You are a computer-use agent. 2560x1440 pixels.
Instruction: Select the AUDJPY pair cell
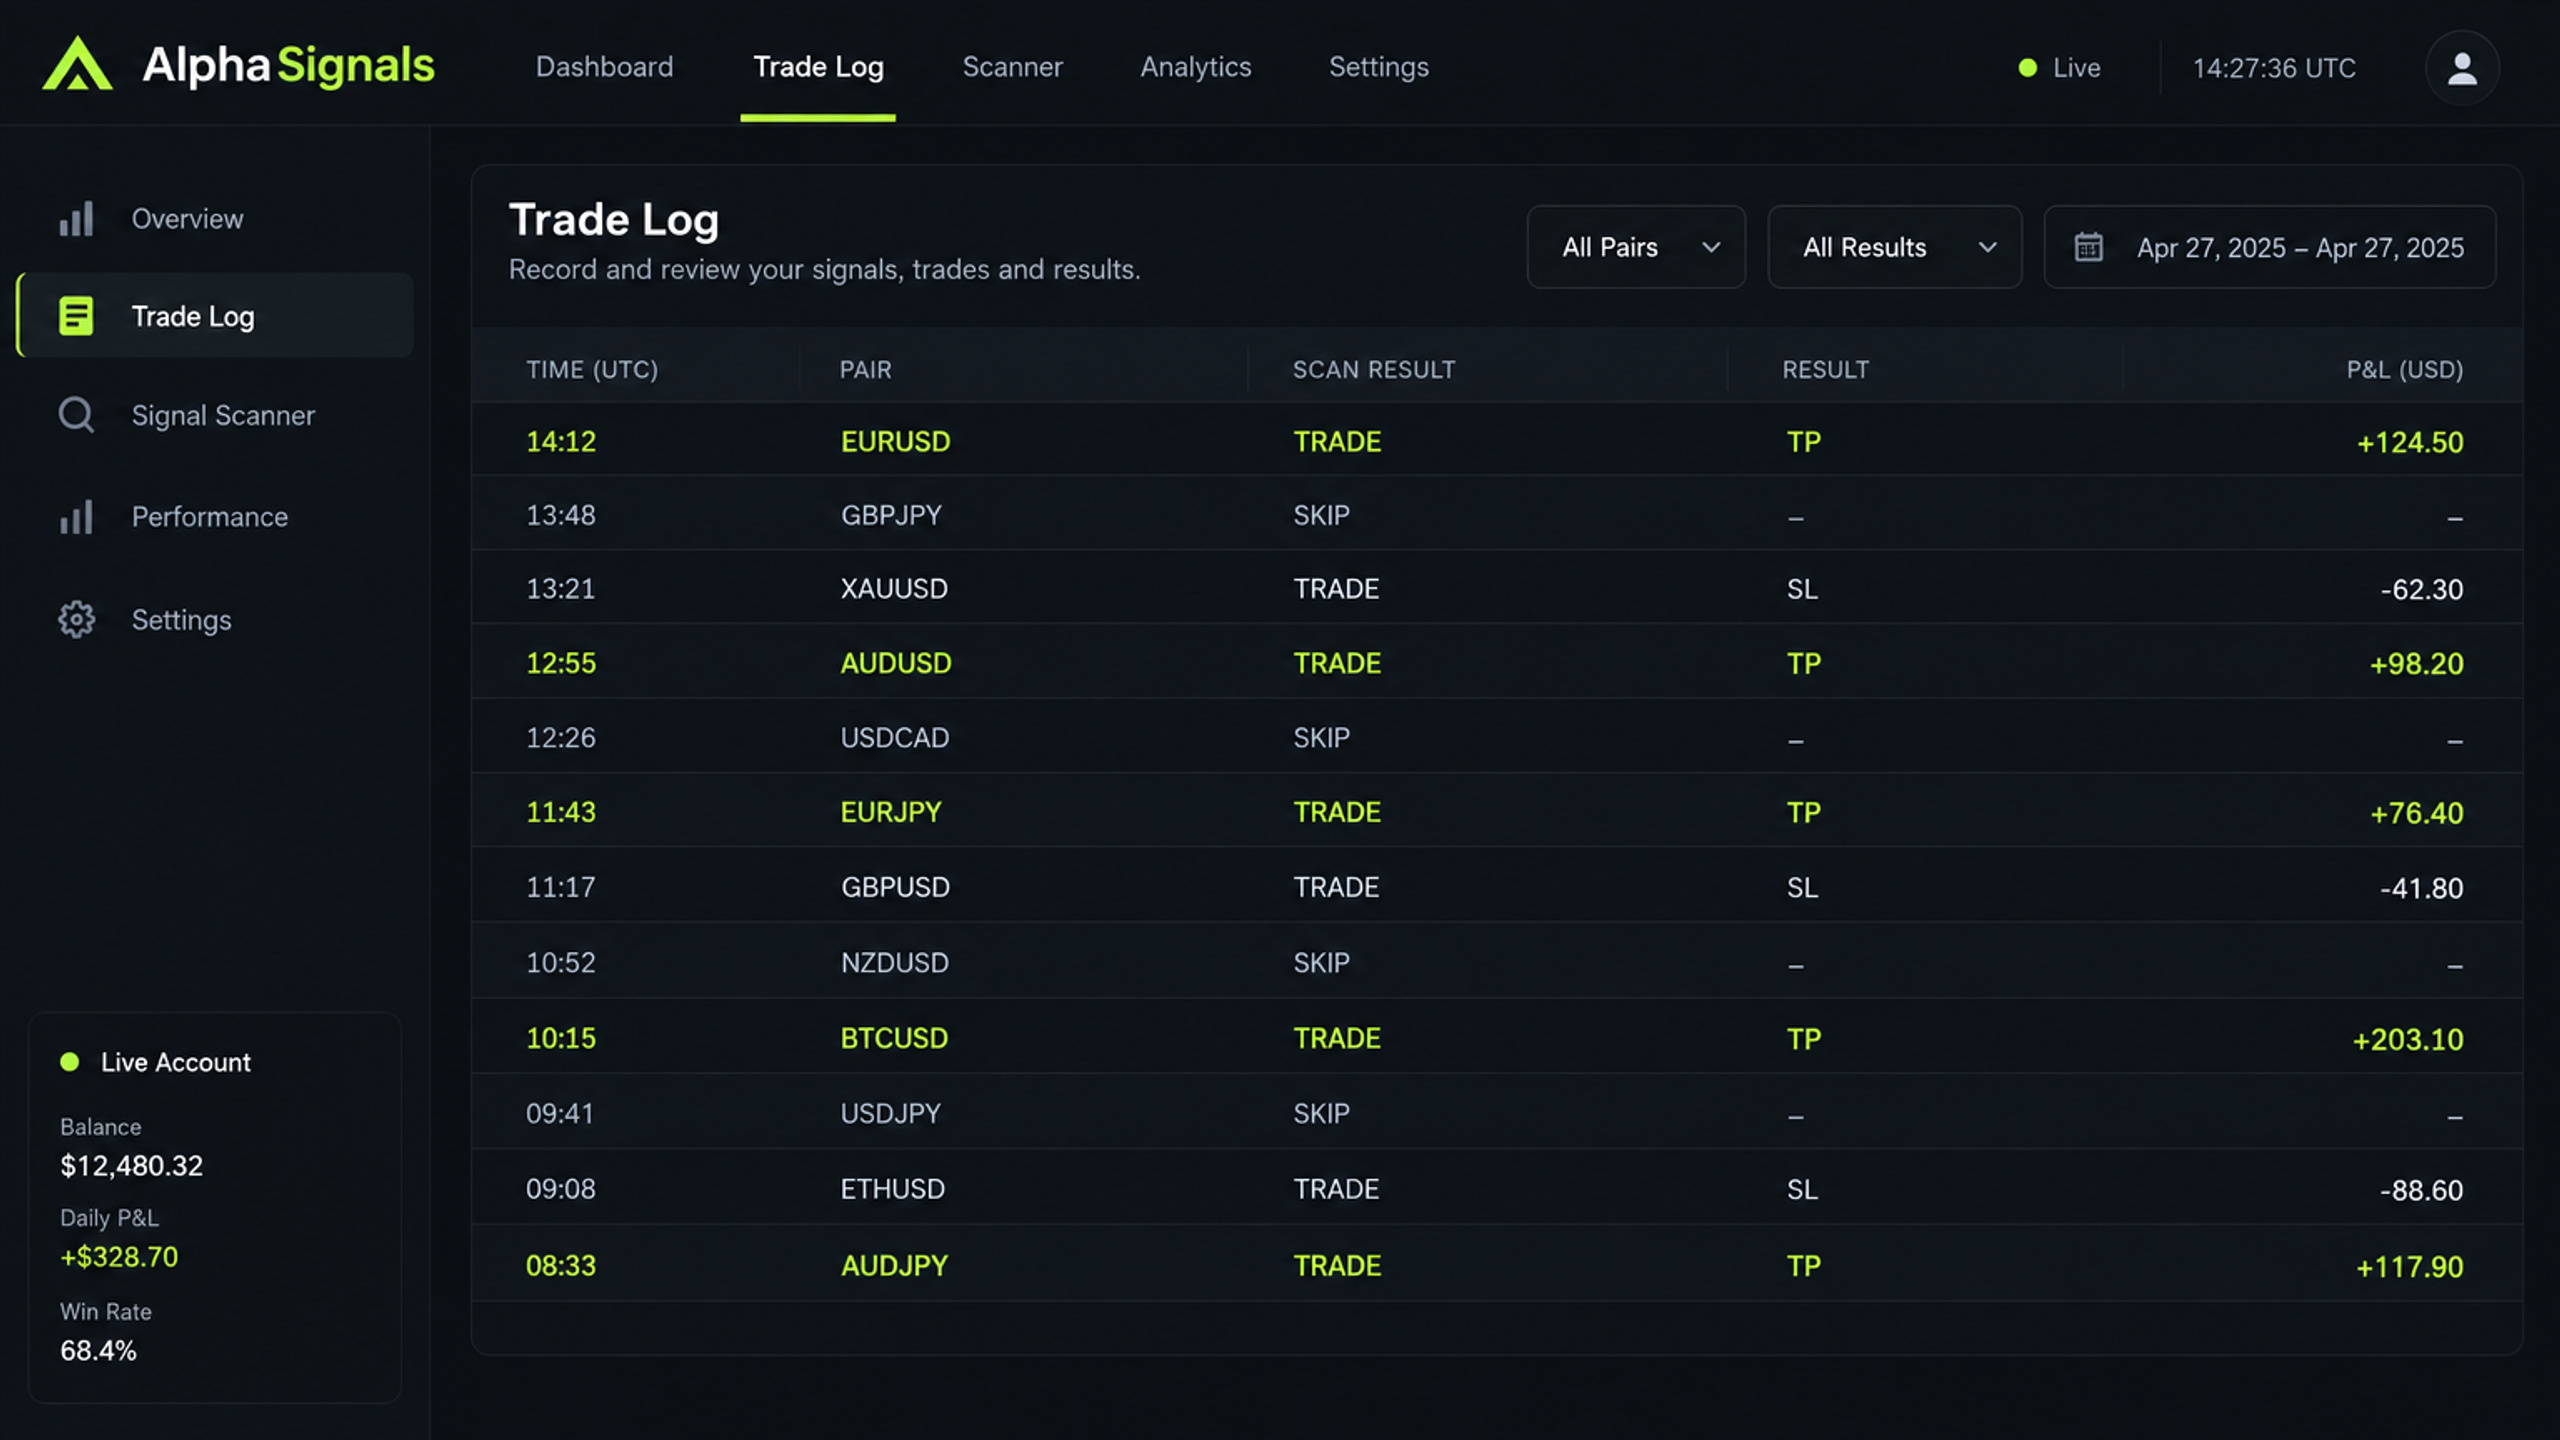coord(894,1266)
